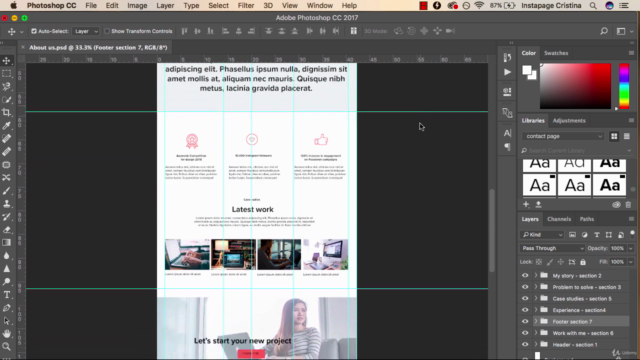The height and width of the screenshot is (360, 640).
Task: Switch library to list view
Action: 627,136
